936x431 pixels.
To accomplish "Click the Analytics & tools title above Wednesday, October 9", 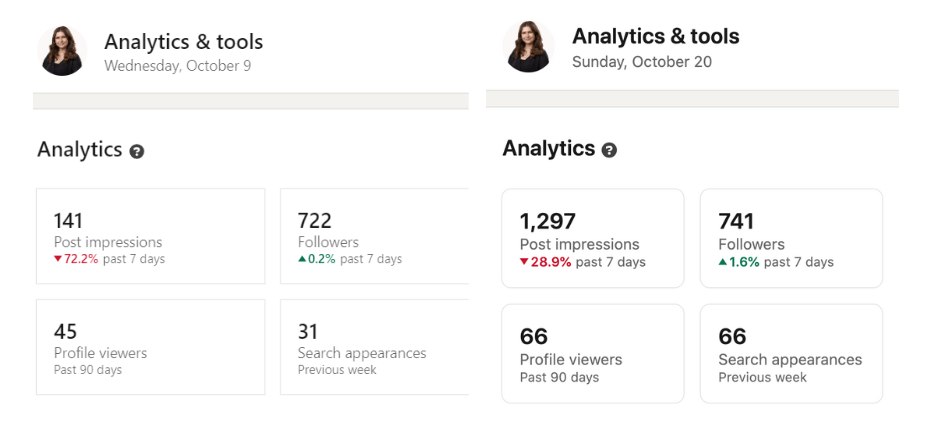I will [183, 42].
